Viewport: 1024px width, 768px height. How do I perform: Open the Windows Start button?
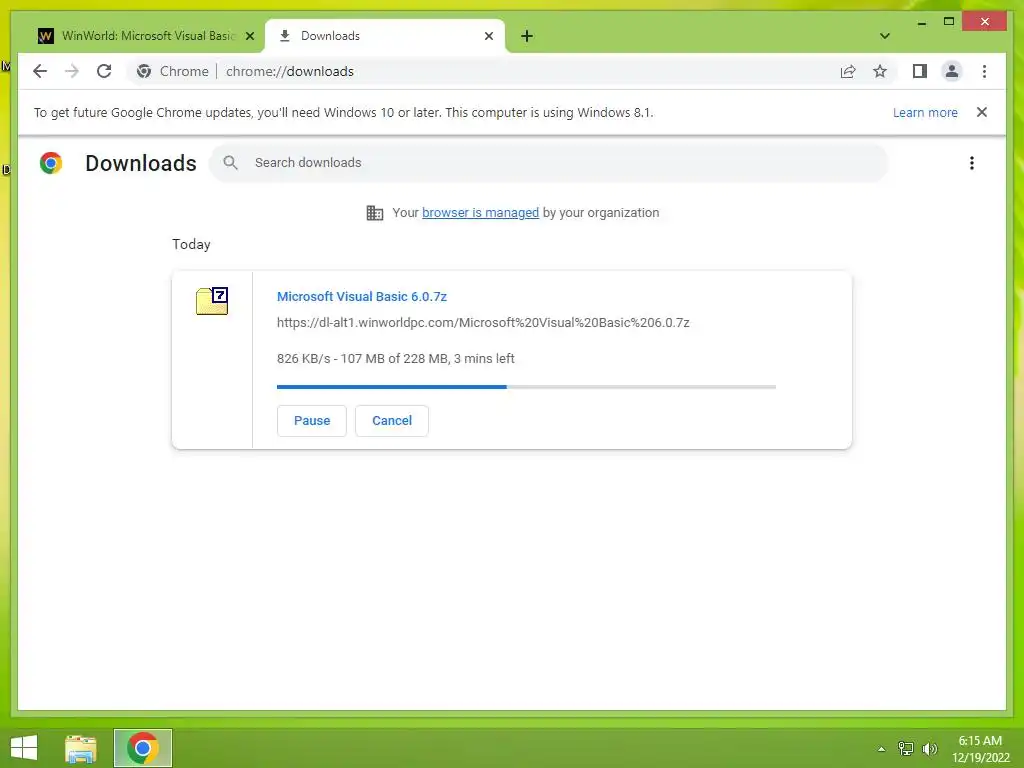(24, 748)
